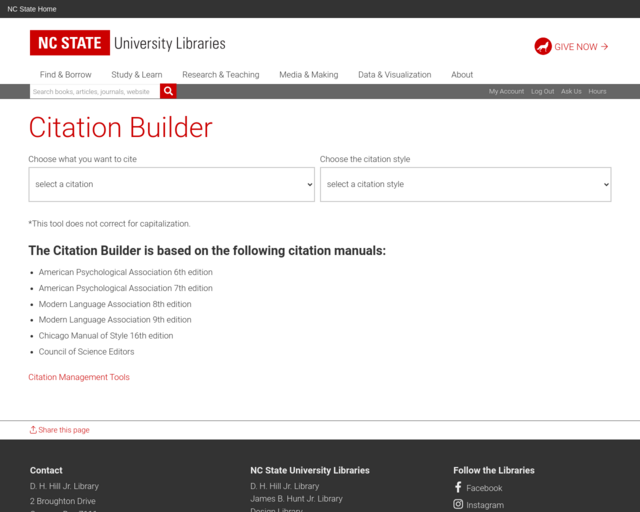The height and width of the screenshot is (512, 640).
Task: Open the Study & Learn menu
Action: pos(137,75)
